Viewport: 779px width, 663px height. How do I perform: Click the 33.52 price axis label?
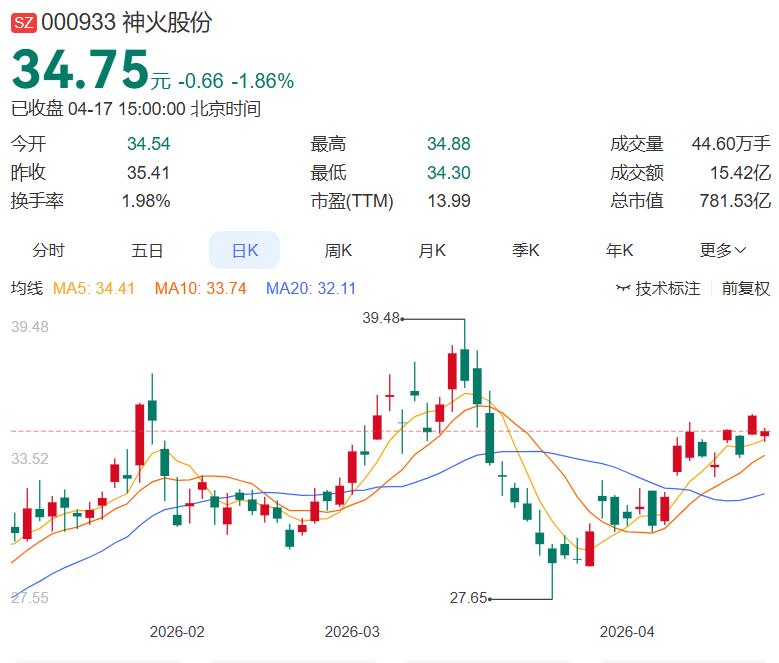coord(30,458)
